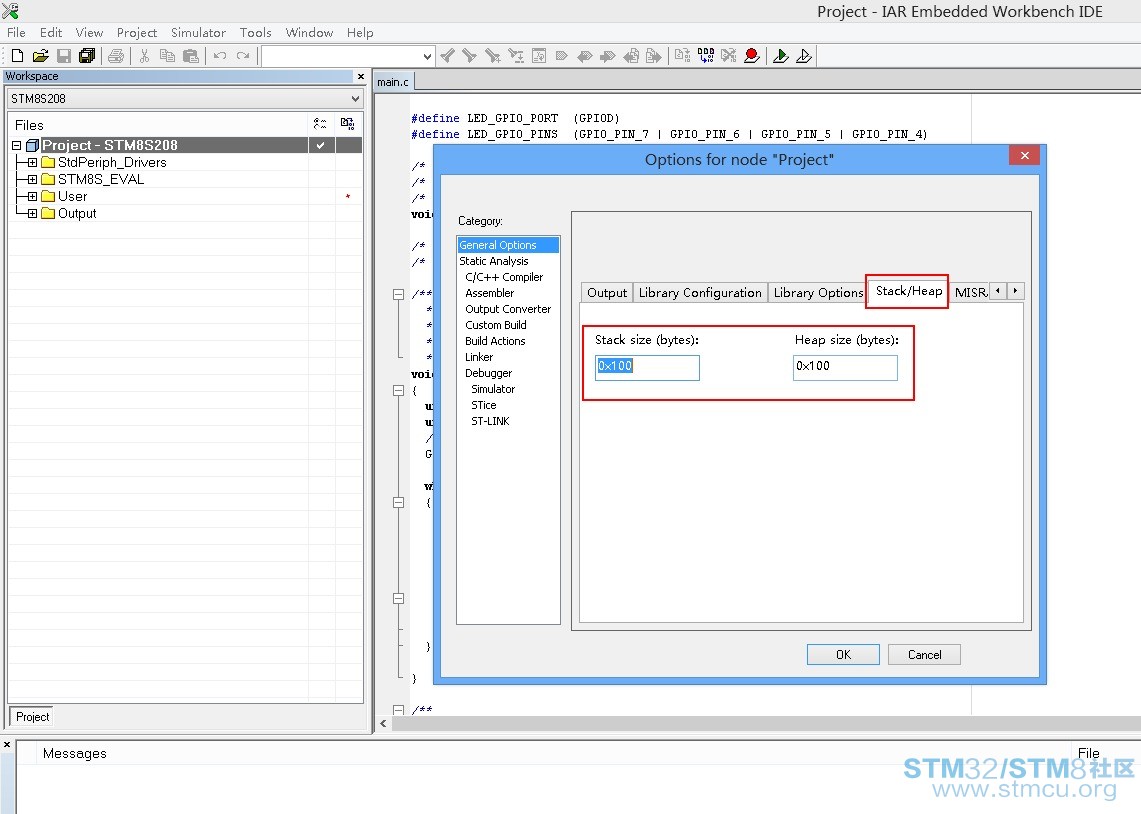Print the document with the printer icon
Image resolution: width=1141 pixels, height=814 pixels.
tap(116, 56)
